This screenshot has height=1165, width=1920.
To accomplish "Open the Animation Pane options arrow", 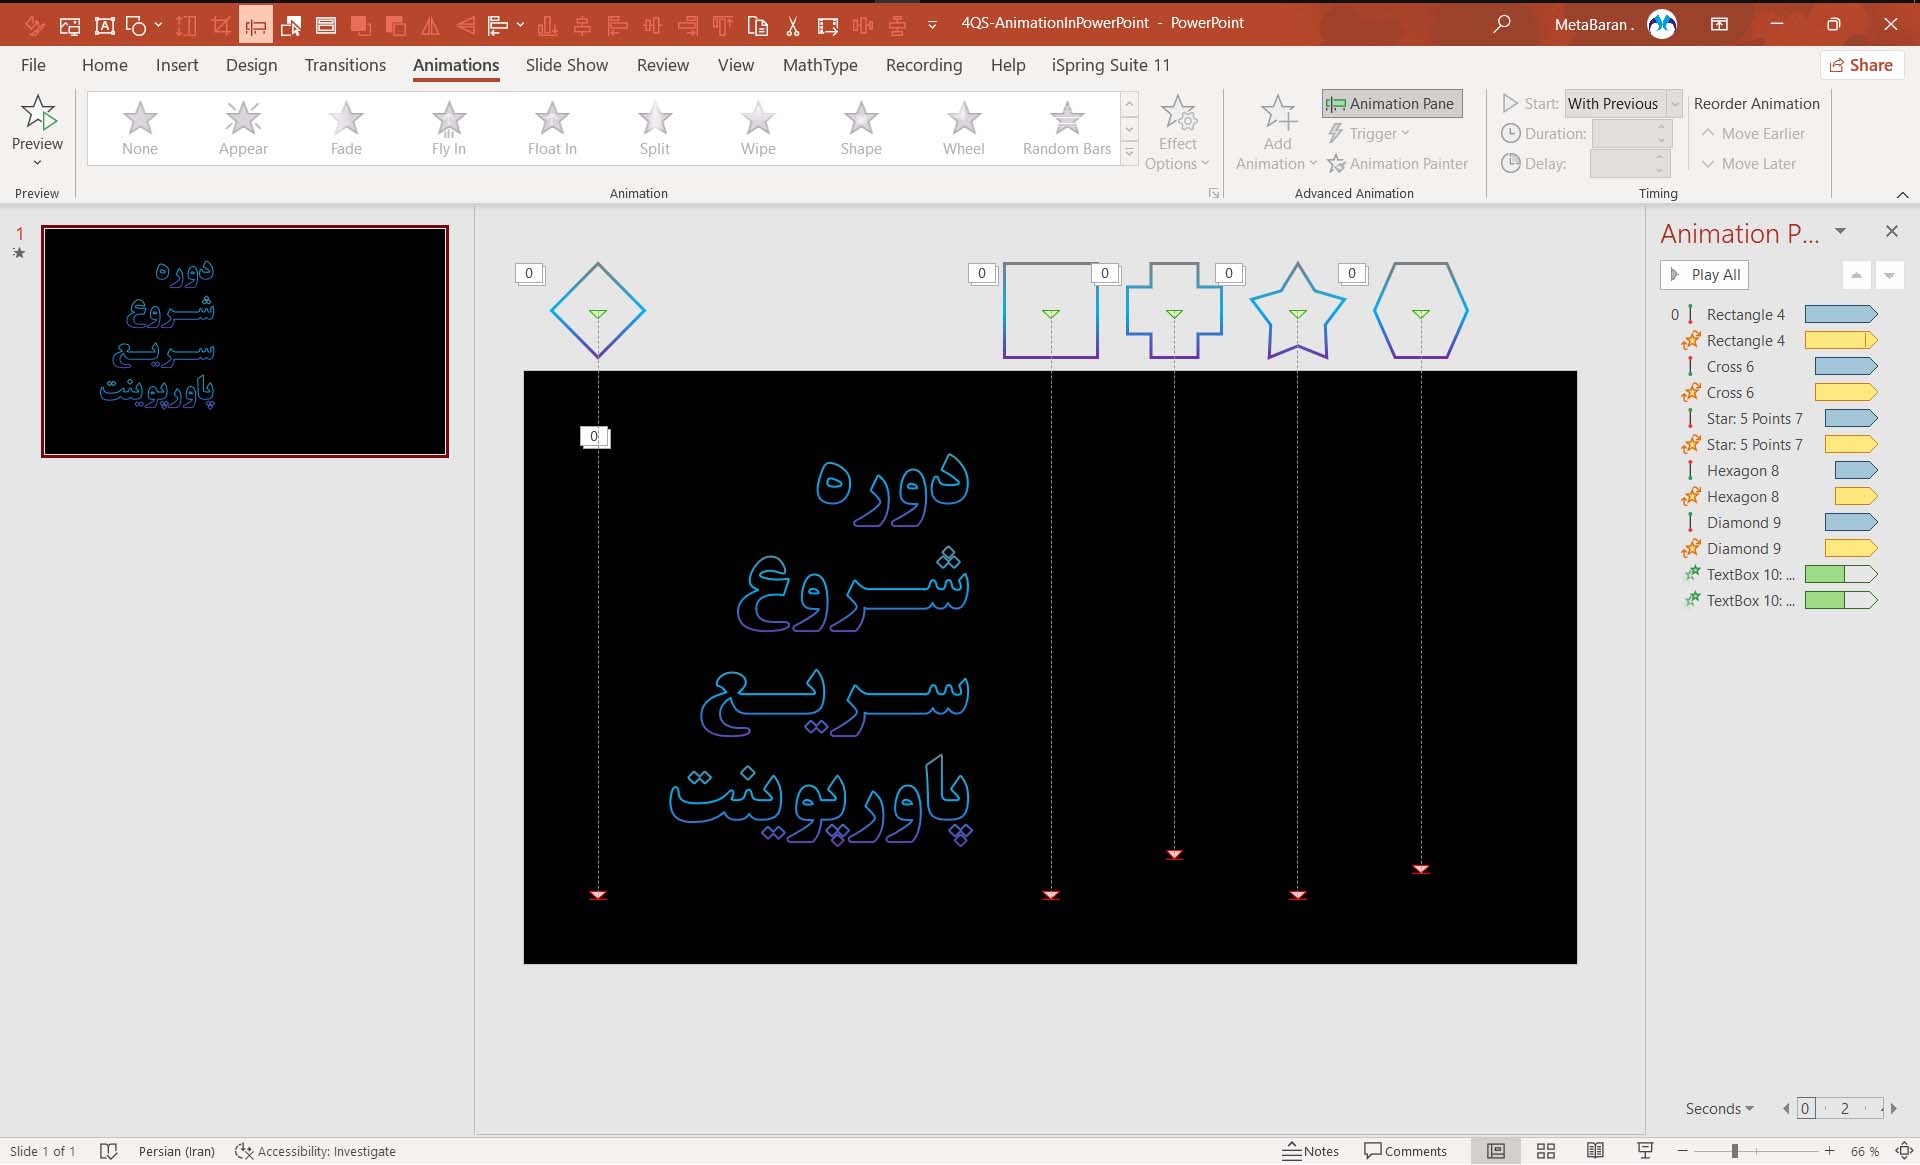I will [1840, 232].
